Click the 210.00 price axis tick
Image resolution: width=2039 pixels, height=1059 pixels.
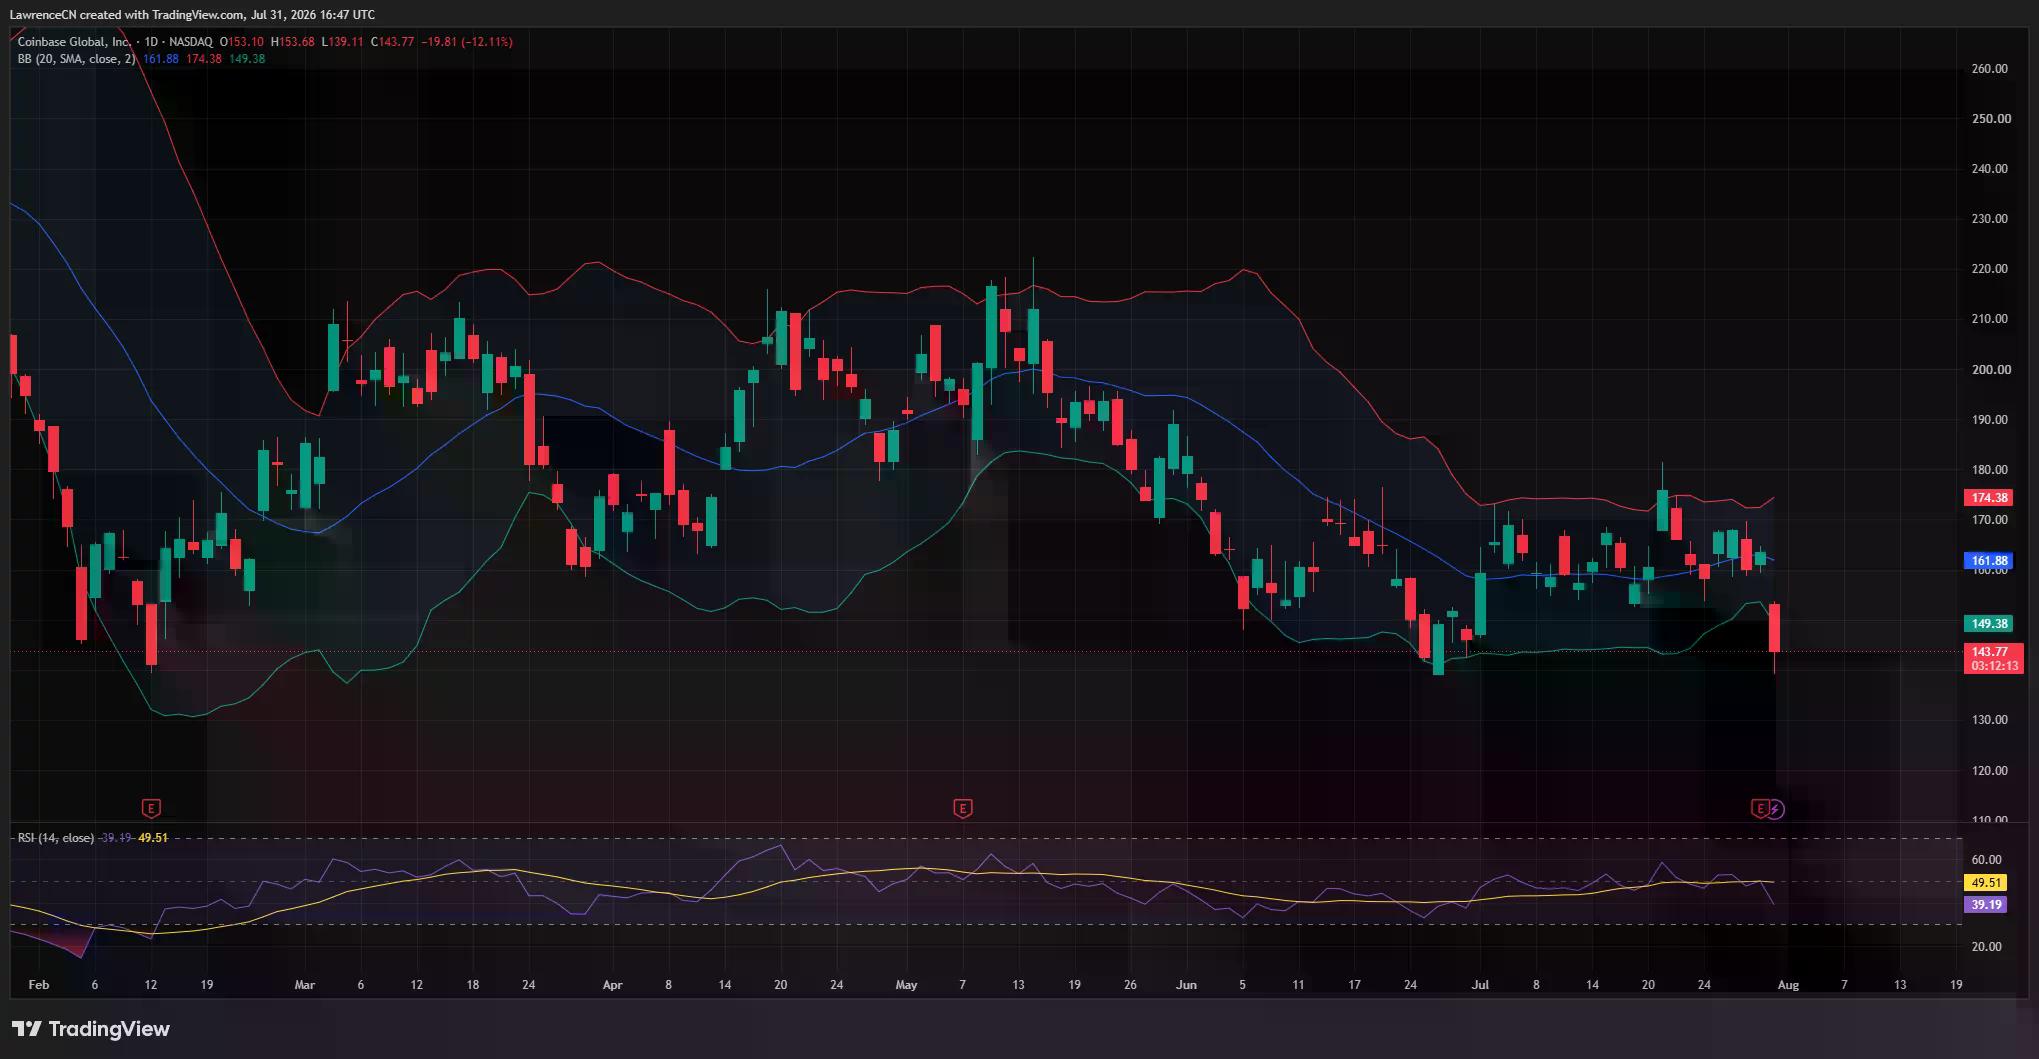click(1989, 319)
